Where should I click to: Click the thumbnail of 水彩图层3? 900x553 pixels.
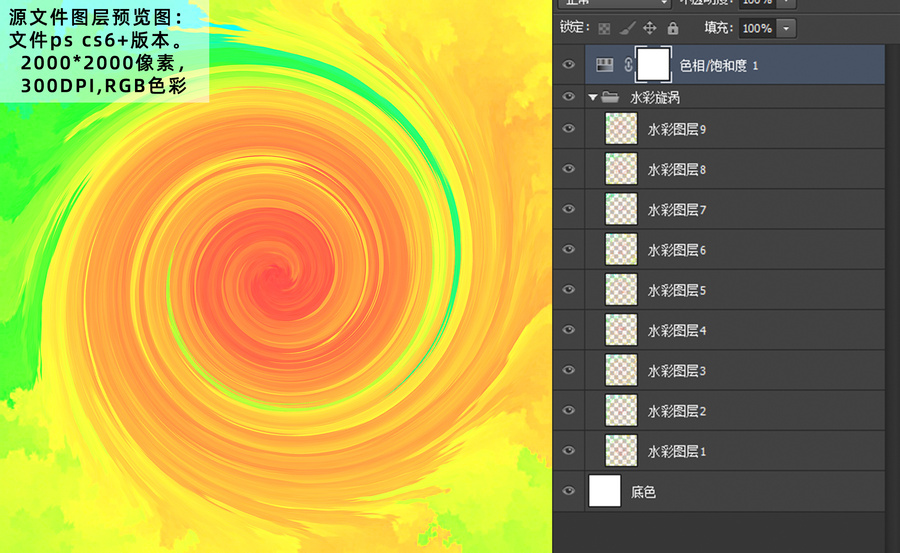(621, 370)
